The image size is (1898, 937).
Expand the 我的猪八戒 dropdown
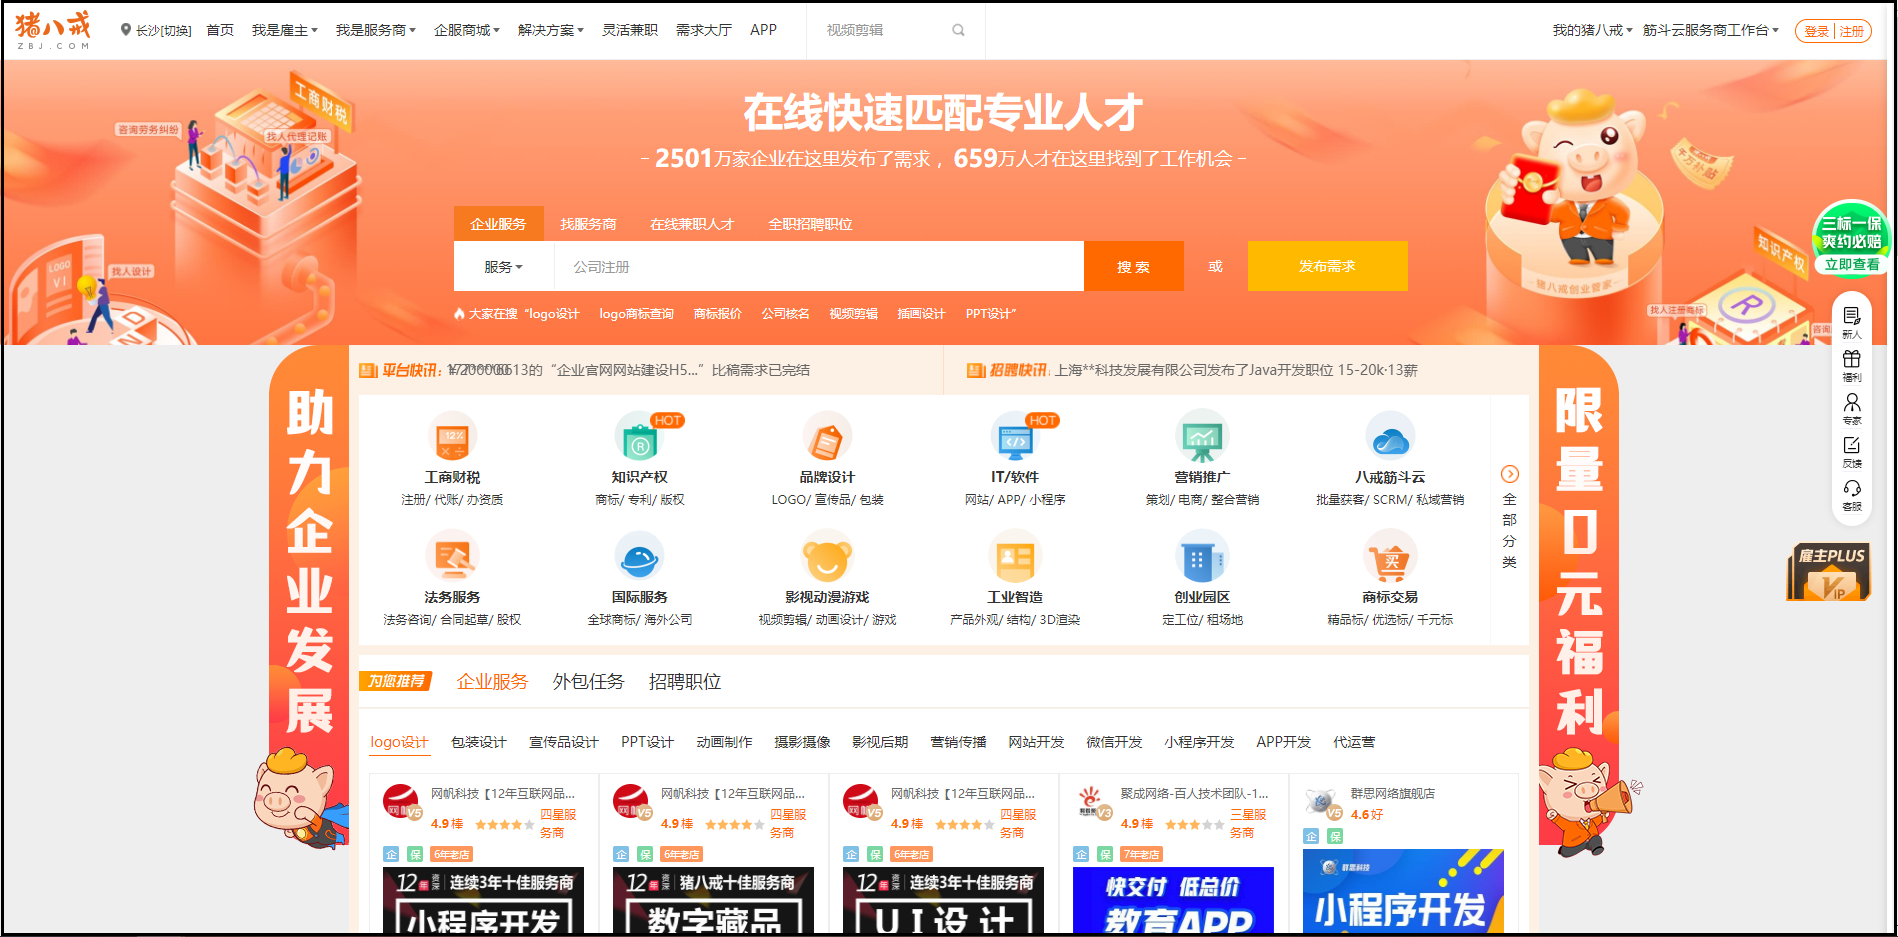coord(1592,30)
